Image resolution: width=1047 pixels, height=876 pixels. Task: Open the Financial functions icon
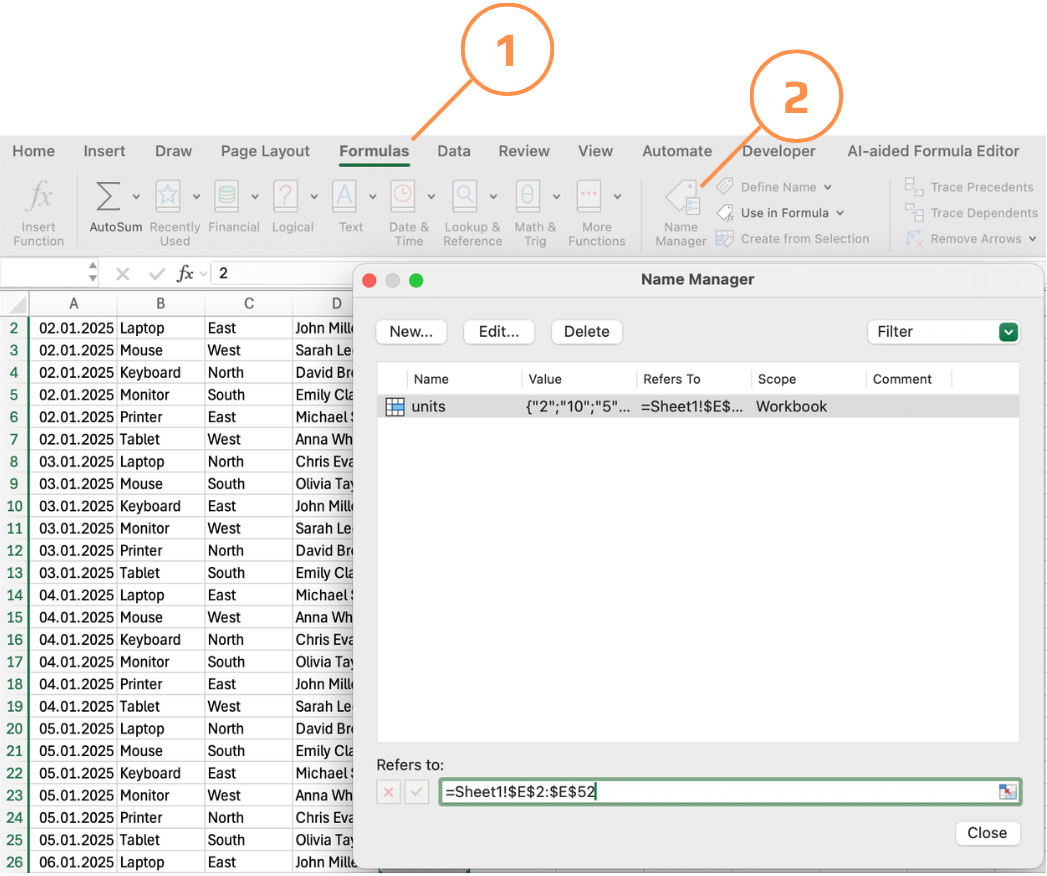[227, 196]
